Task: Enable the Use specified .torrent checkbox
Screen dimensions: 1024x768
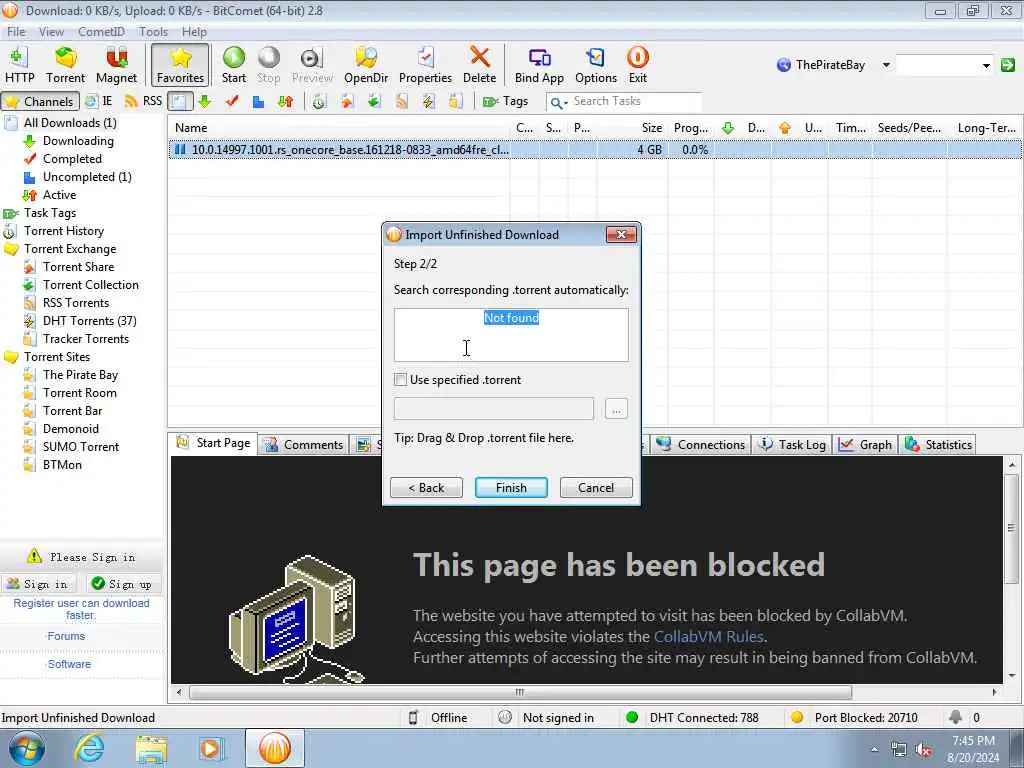Action: tap(401, 379)
